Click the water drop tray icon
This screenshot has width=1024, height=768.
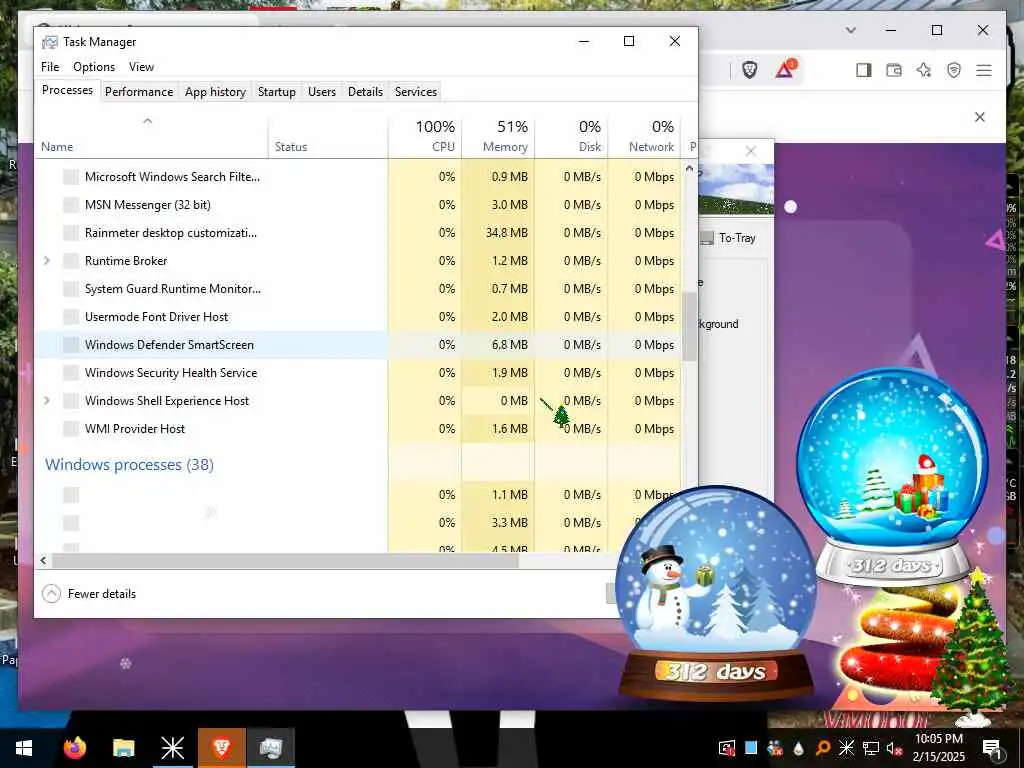pos(799,748)
